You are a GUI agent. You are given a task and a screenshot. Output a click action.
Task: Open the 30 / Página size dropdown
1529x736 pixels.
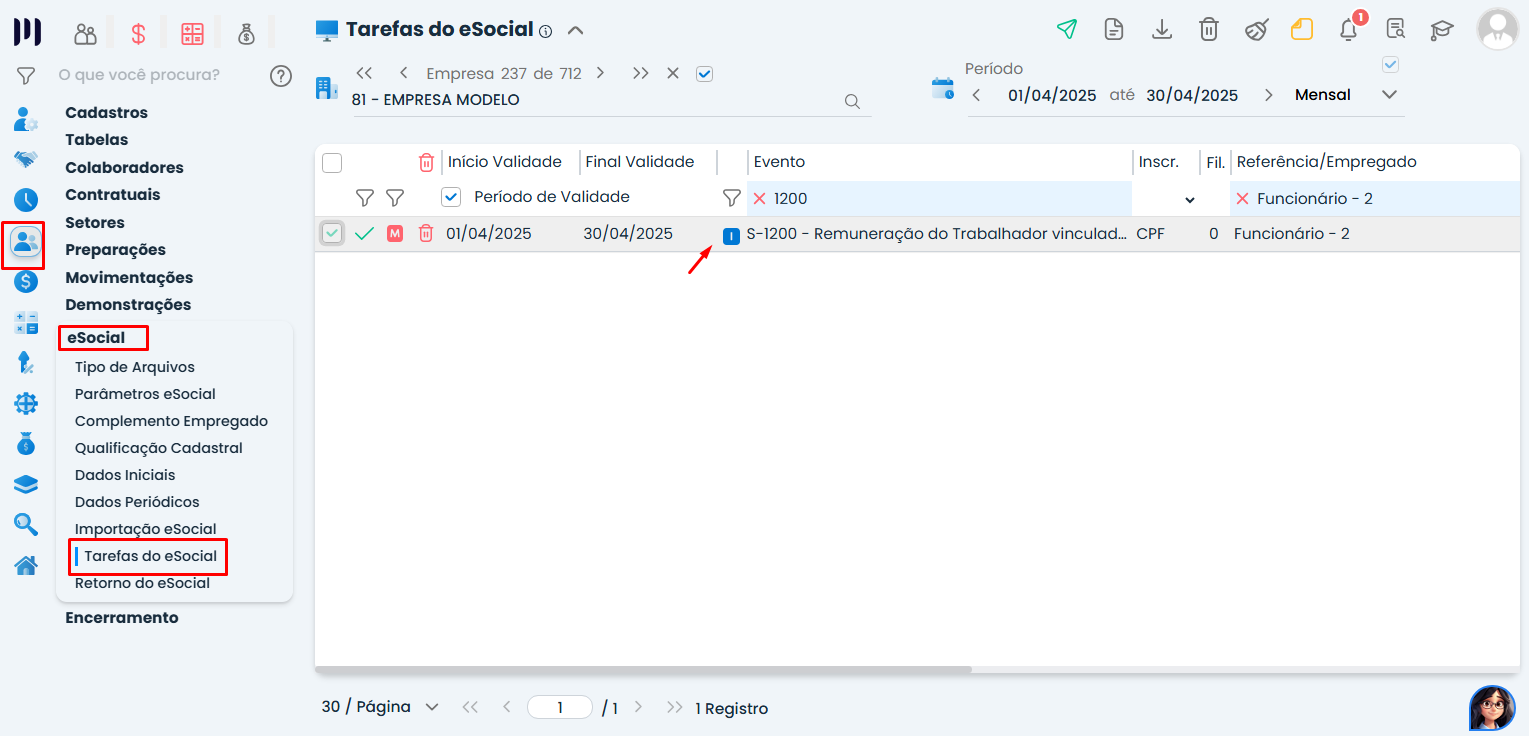point(380,707)
